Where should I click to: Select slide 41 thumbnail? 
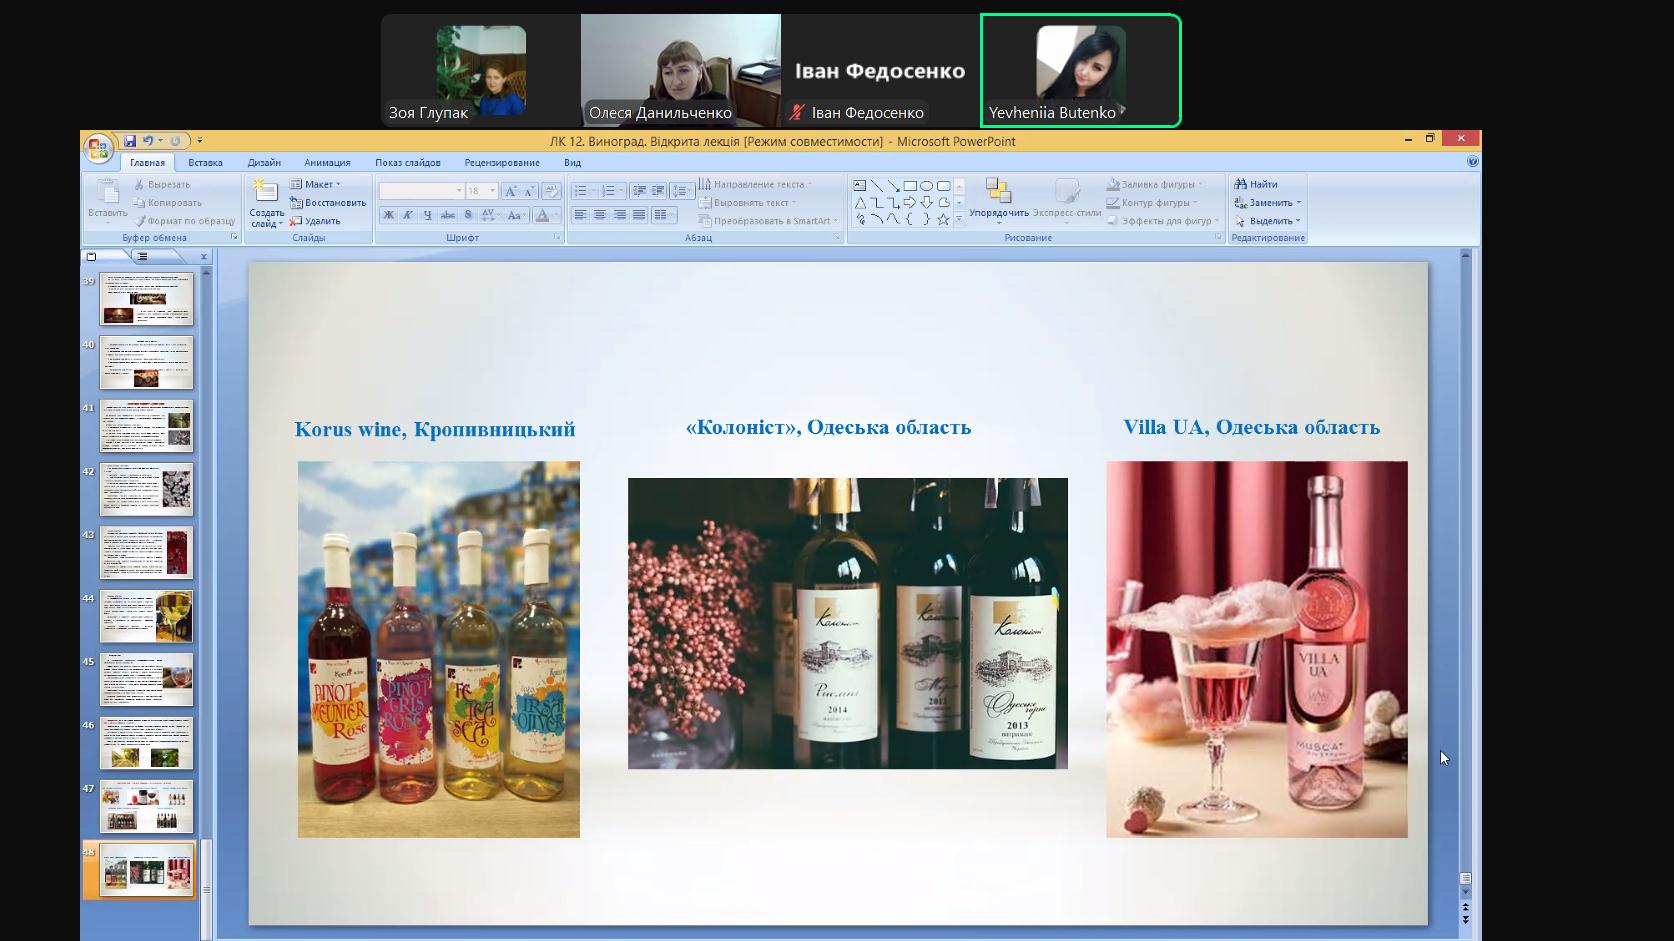pos(146,426)
